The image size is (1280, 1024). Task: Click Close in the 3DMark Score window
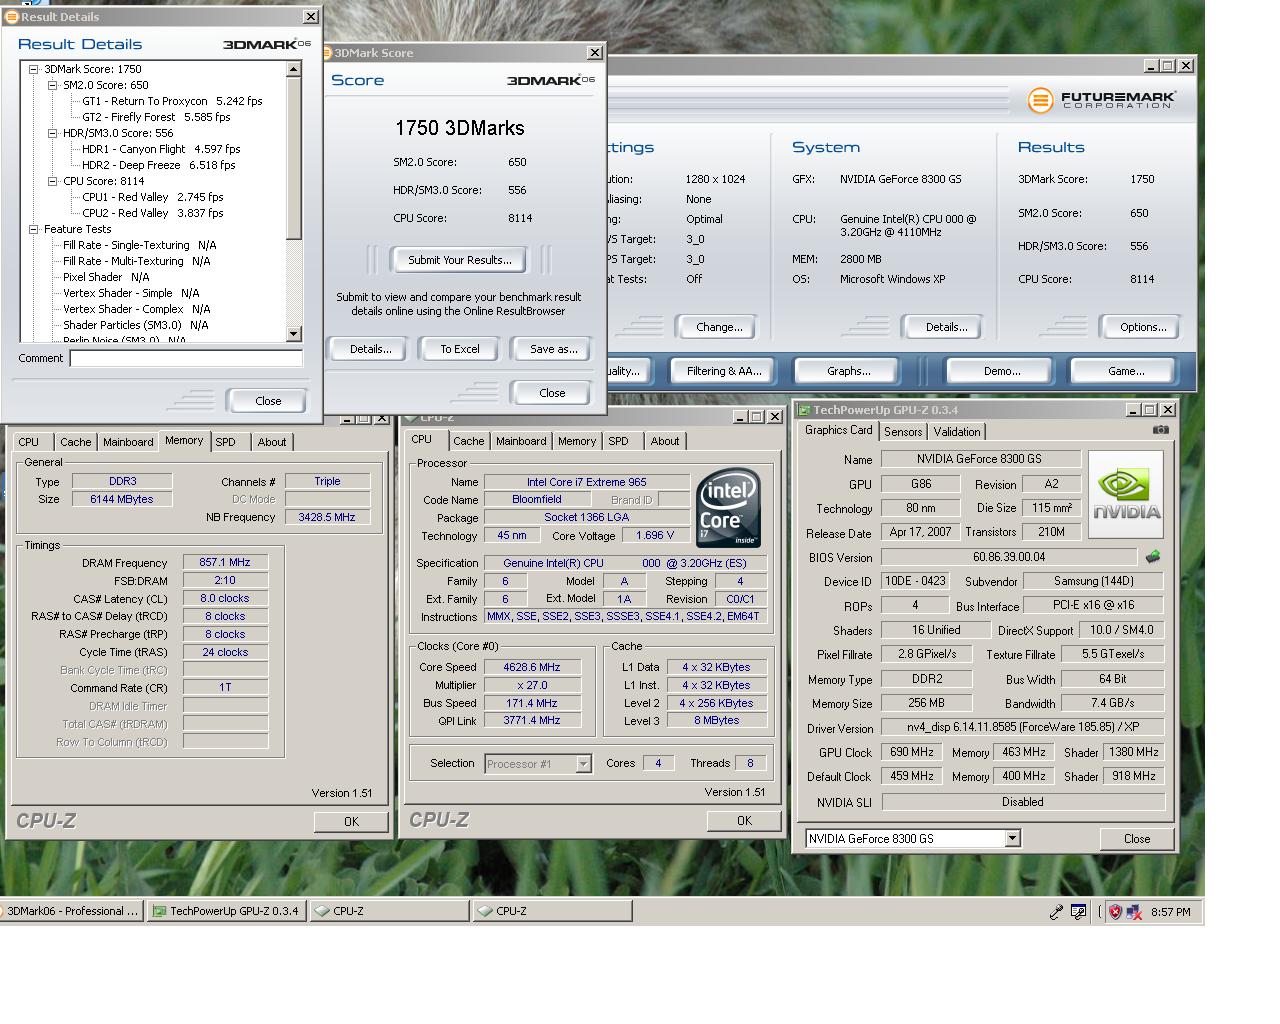[x=552, y=393]
